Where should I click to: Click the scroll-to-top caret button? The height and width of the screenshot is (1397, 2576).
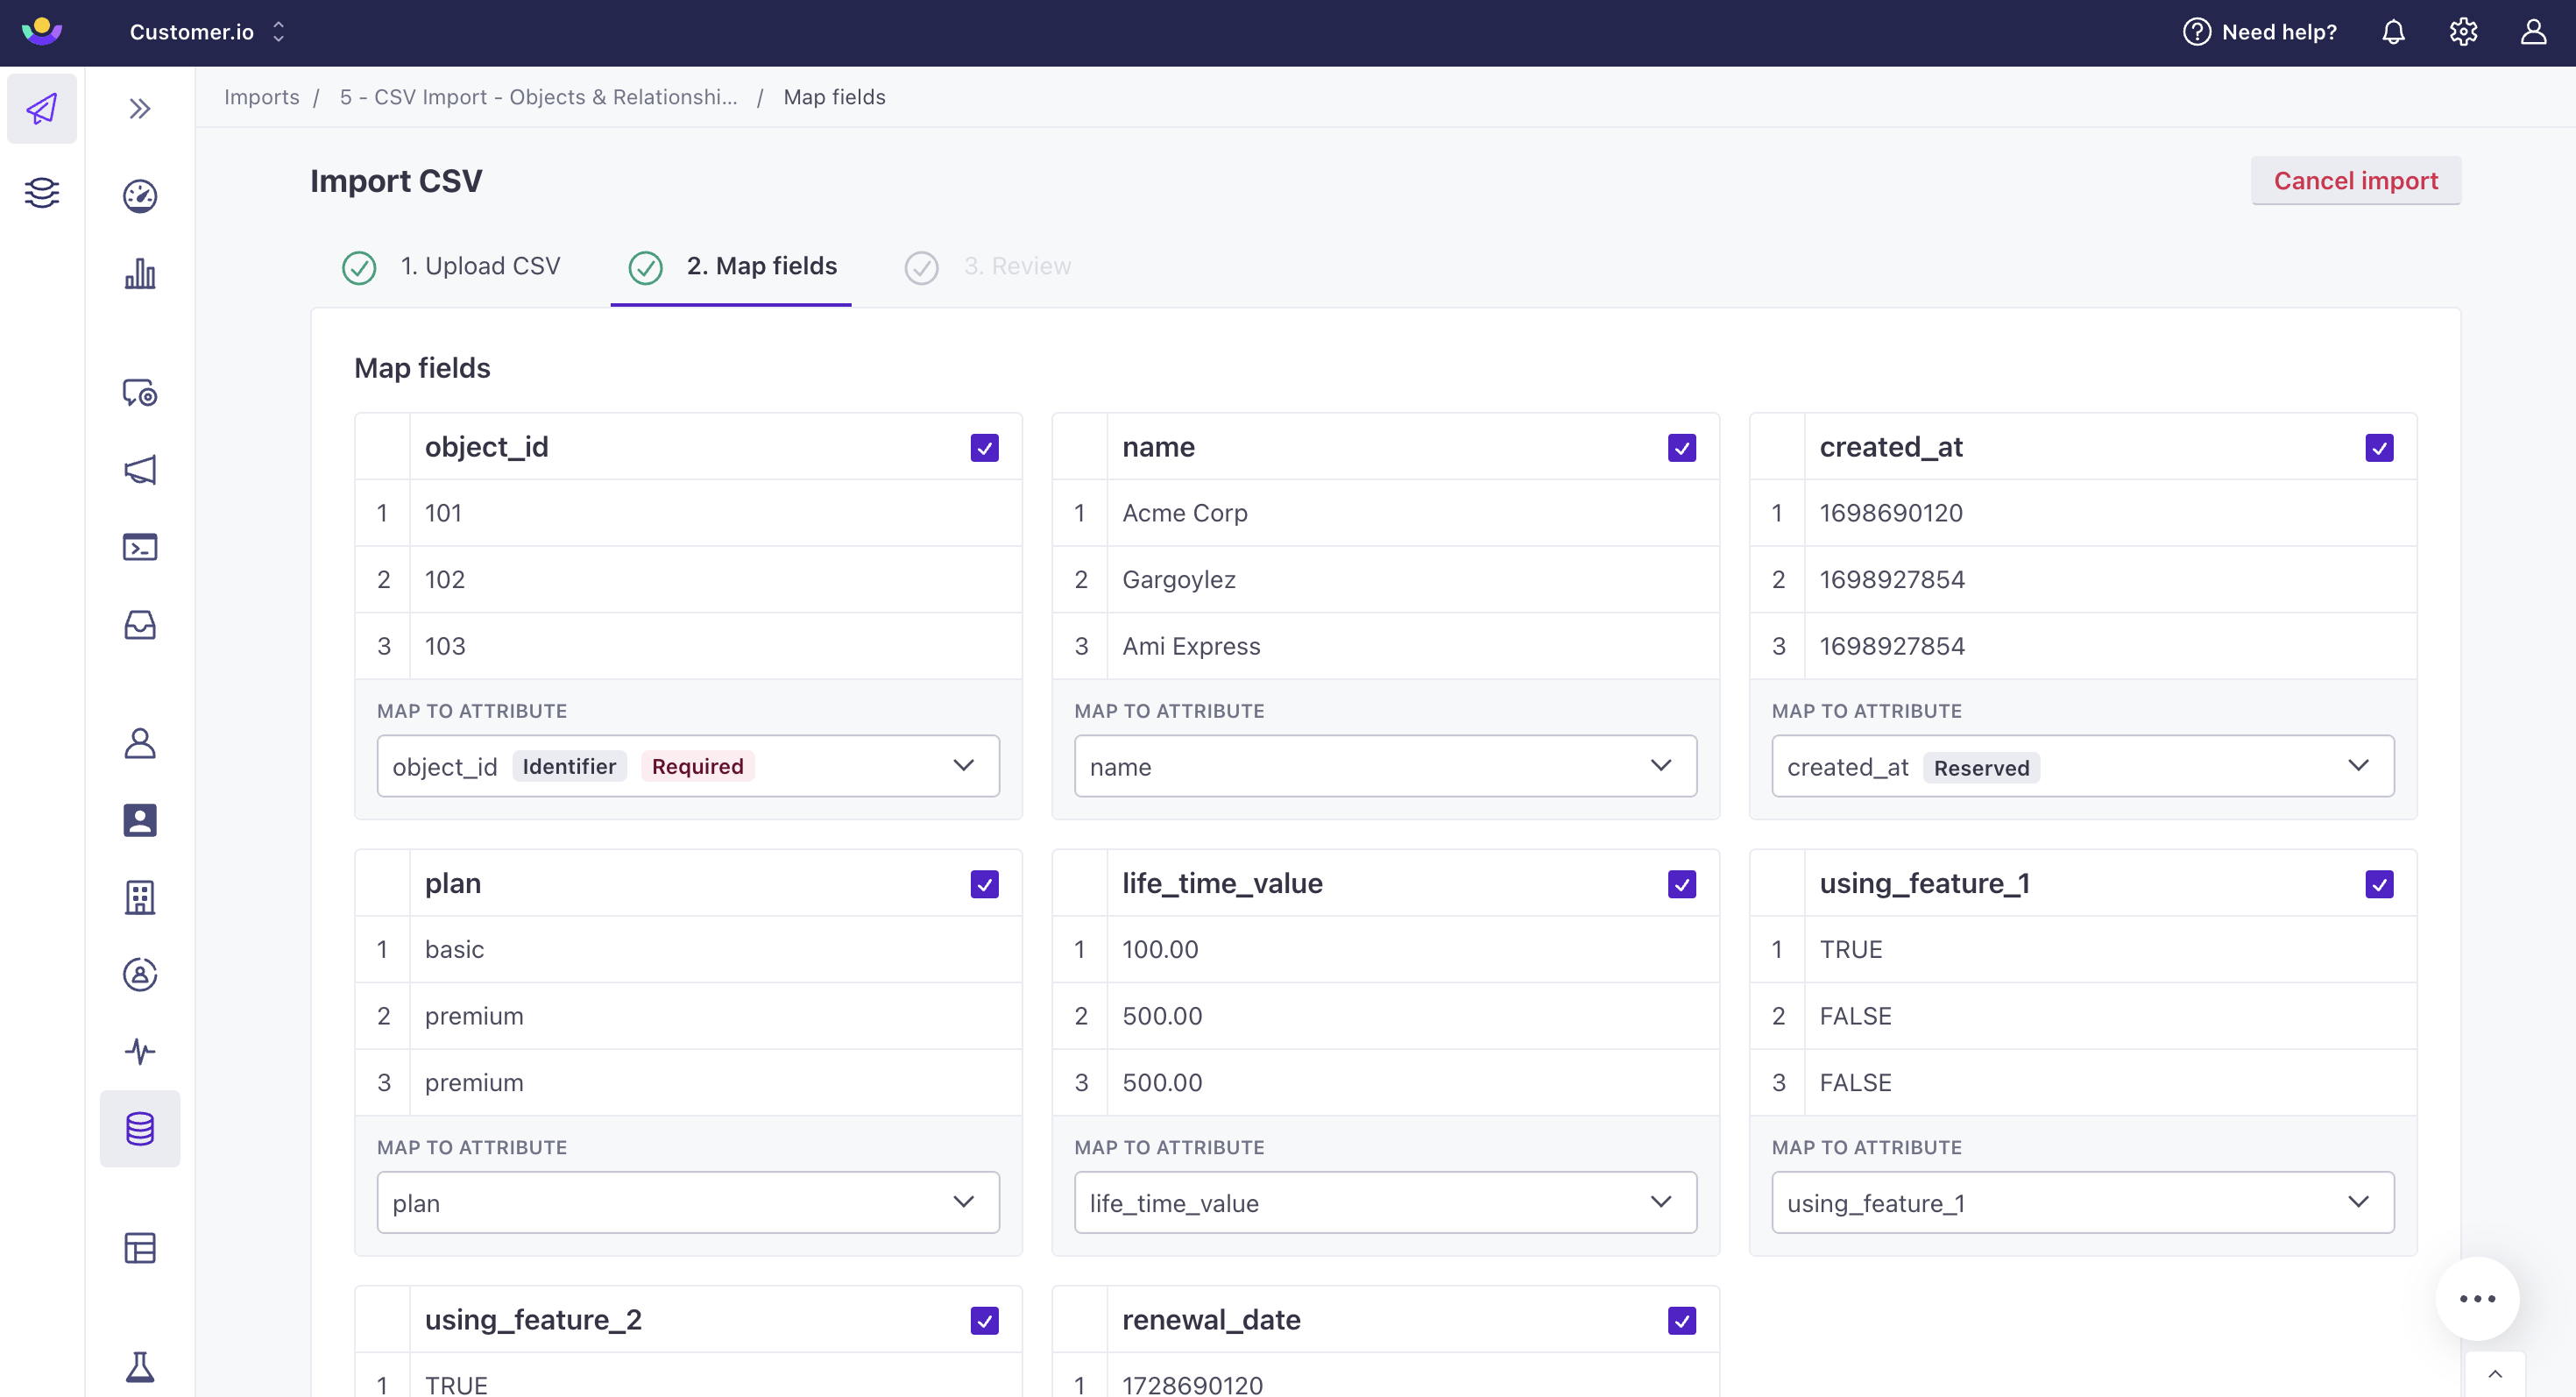(2495, 1374)
